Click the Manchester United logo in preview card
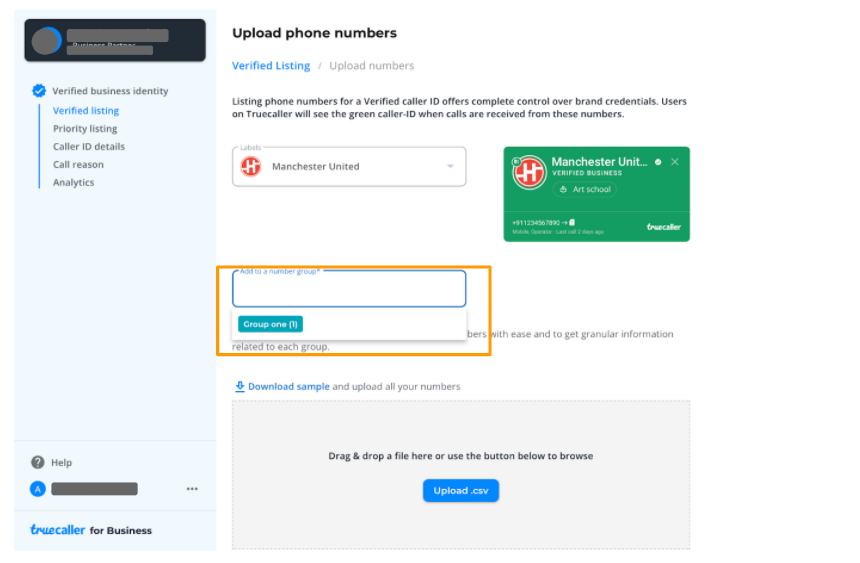The width and height of the screenshot is (860, 563). (529, 172)
